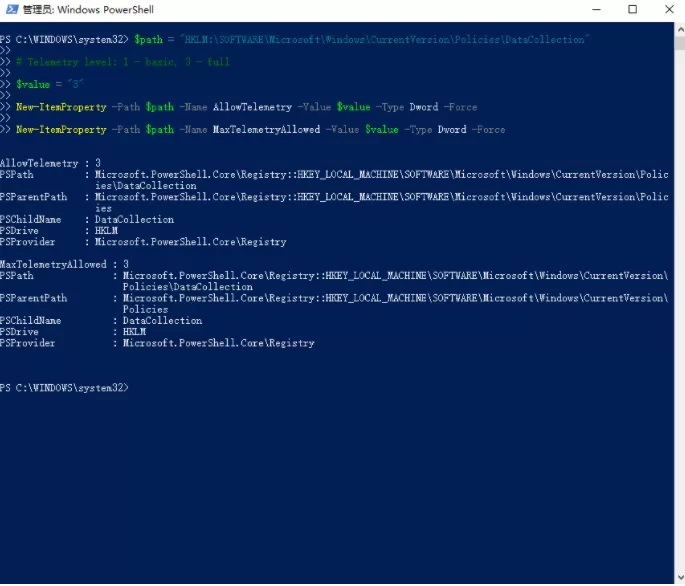Click the final PS C:\WINDOWS\system32> prompt

point(64,388)
